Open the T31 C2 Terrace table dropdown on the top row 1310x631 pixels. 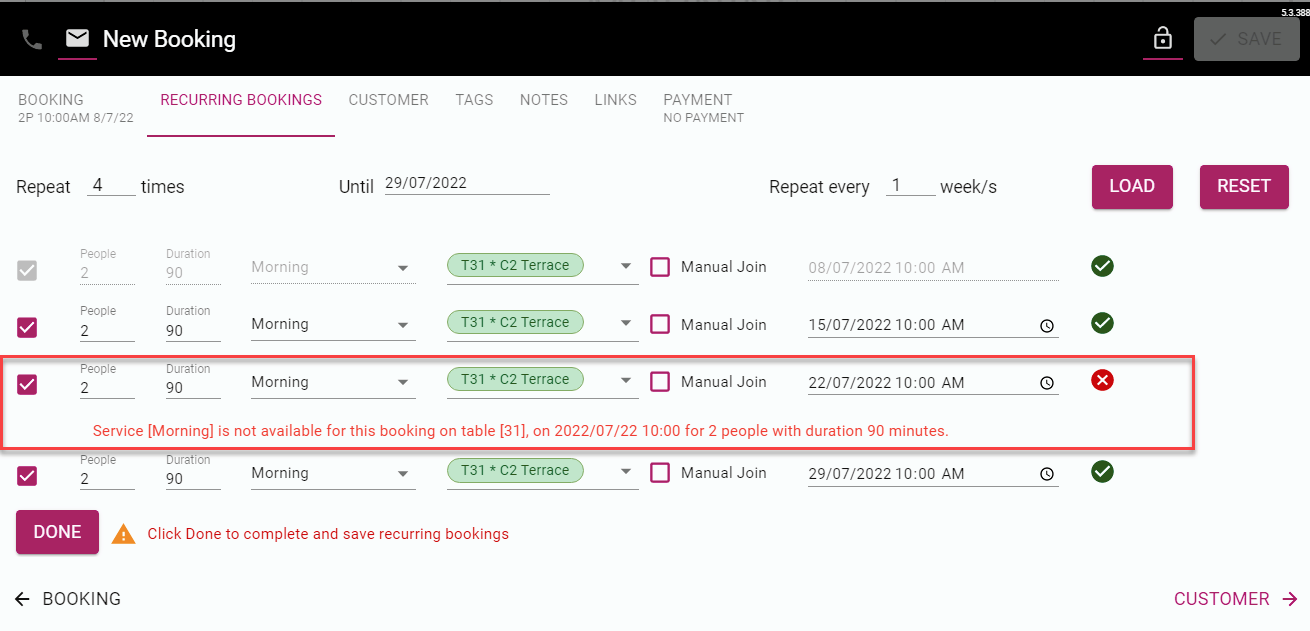[626, 265]
